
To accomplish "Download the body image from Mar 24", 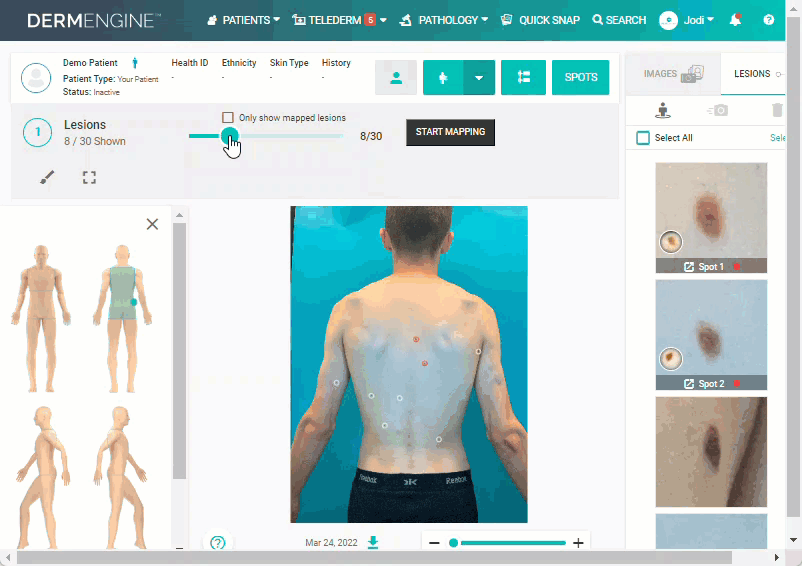I will pyautogui.click(x=373, y=542).
